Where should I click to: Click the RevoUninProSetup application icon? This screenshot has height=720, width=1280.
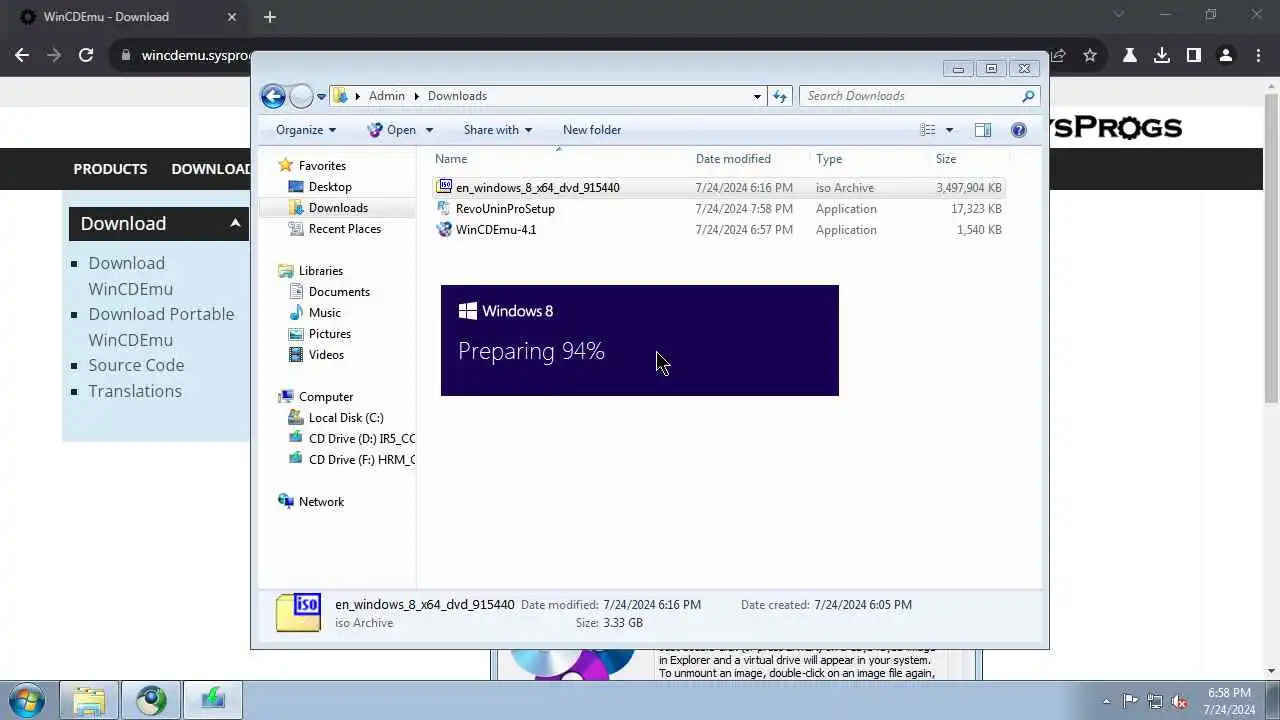coord(444,208)
